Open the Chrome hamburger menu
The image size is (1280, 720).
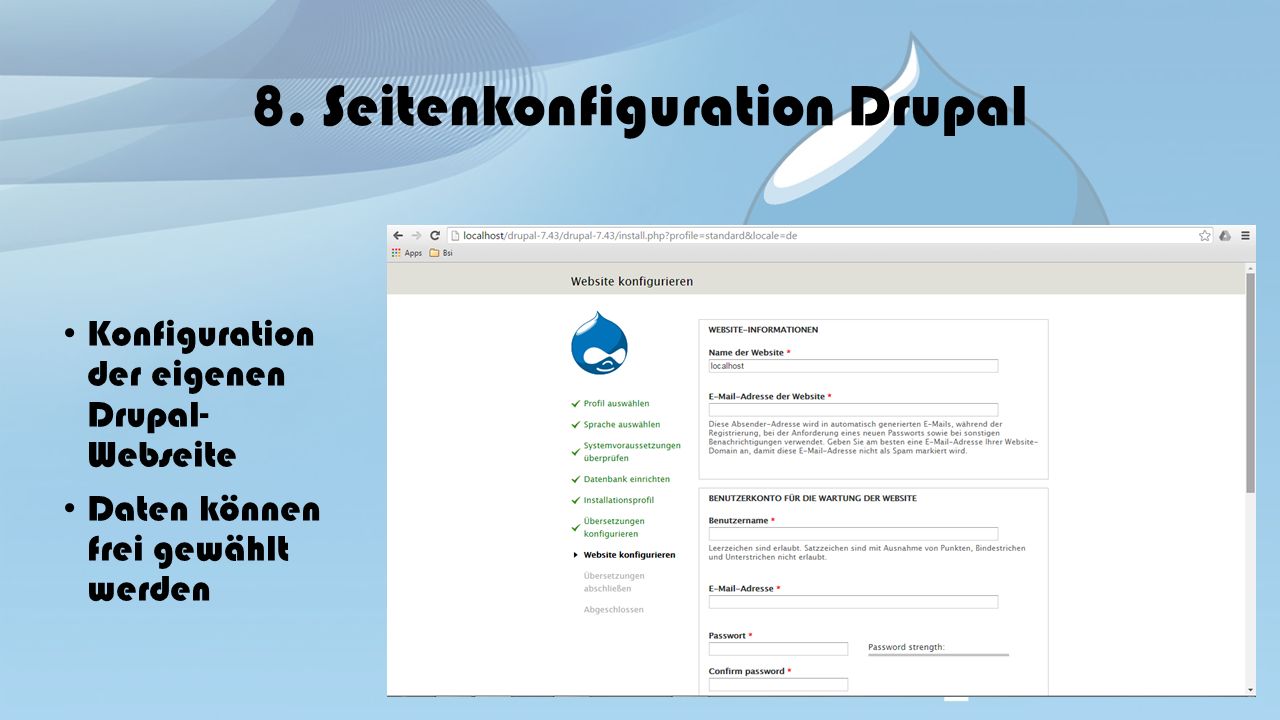coord(1245,236)
